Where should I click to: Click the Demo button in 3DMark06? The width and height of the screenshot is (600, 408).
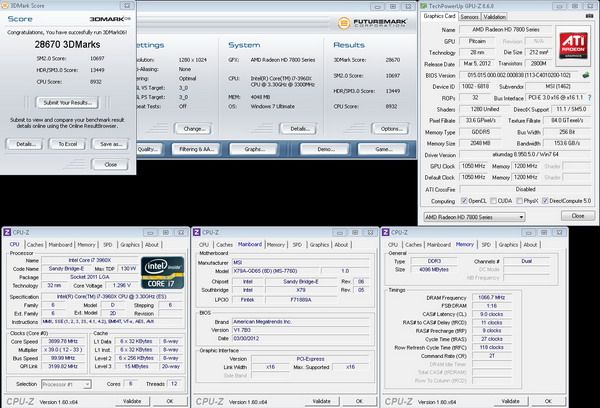(x=324, y=149)
